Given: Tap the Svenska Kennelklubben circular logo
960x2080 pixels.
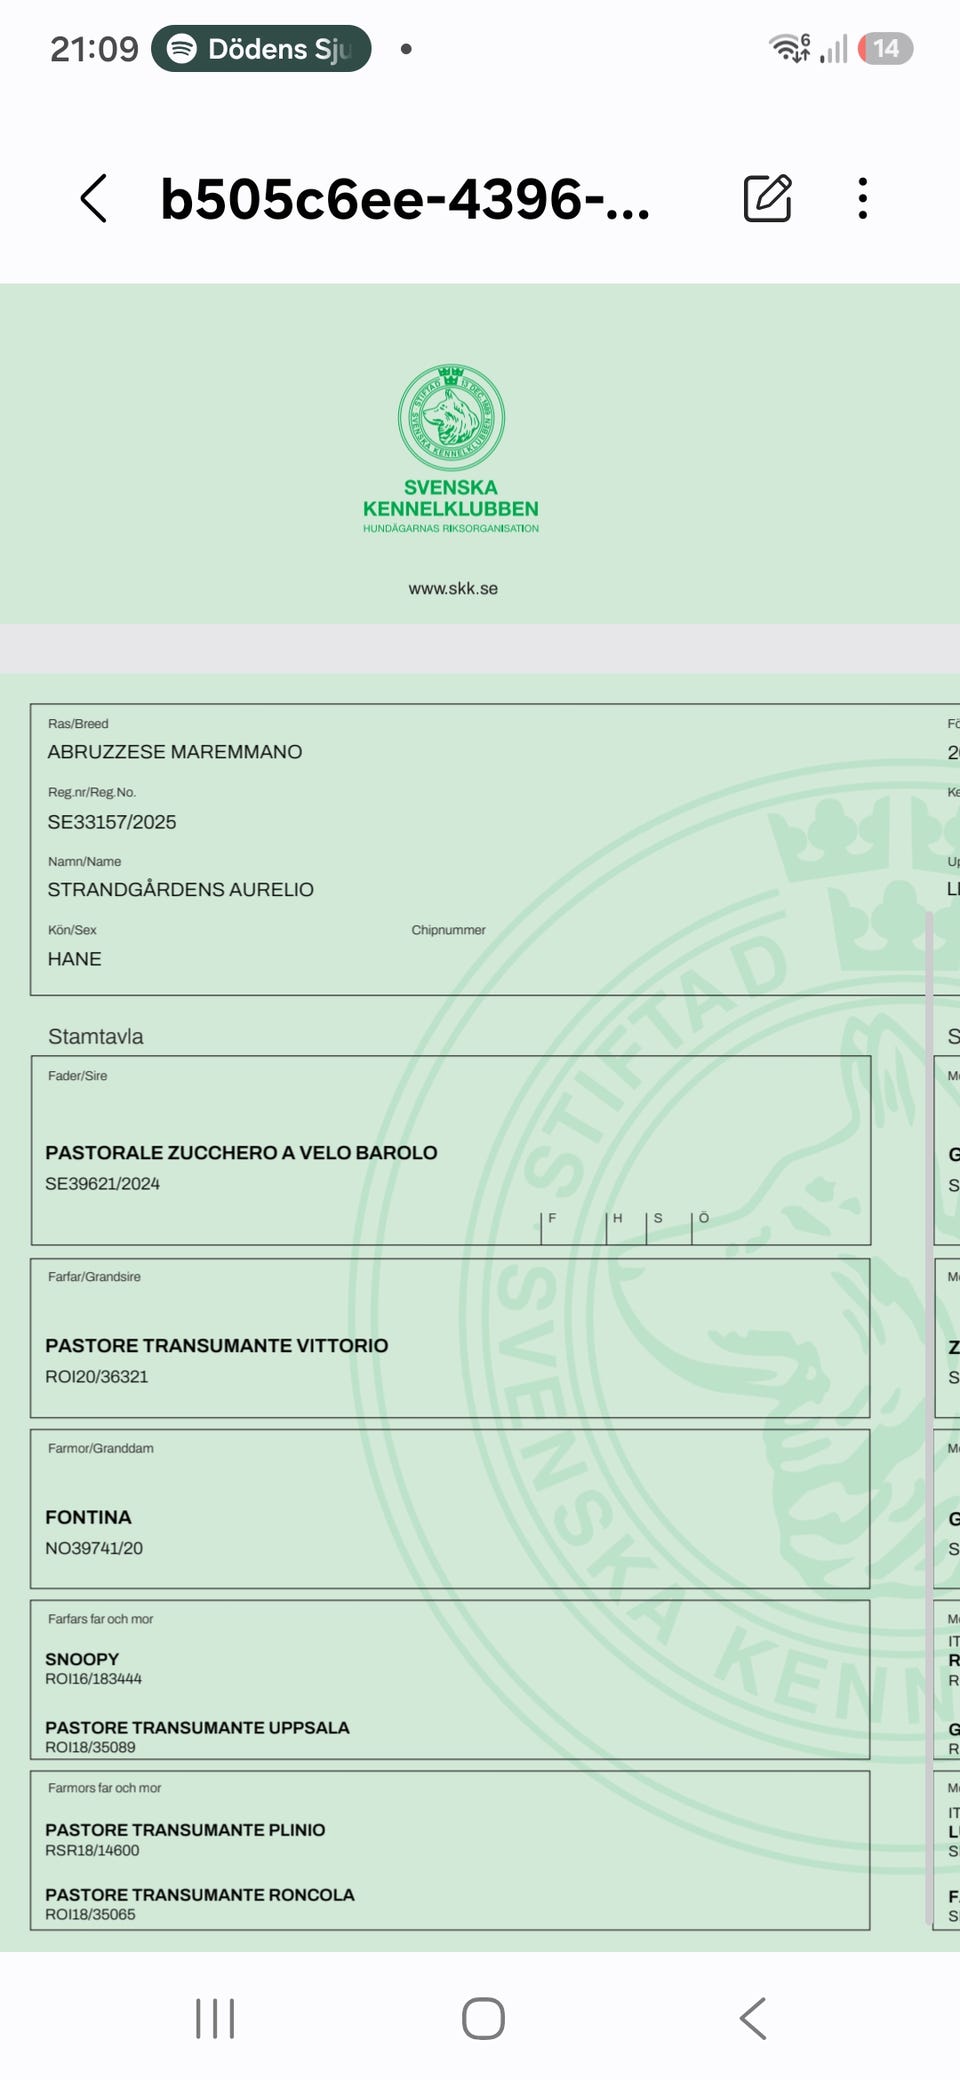Looking at the screenshot, I should coord(451,418).
